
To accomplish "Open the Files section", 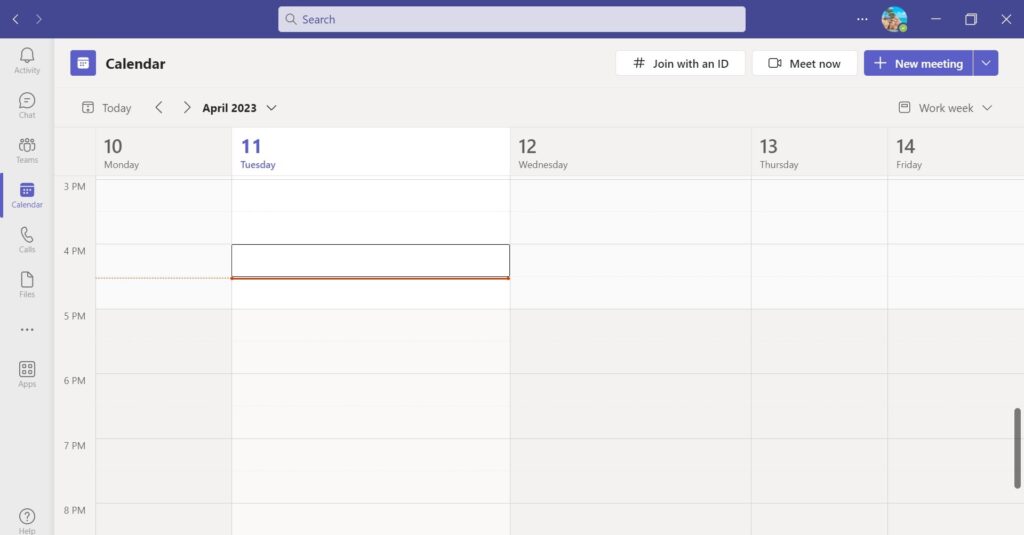I will (x=27, y=284).
